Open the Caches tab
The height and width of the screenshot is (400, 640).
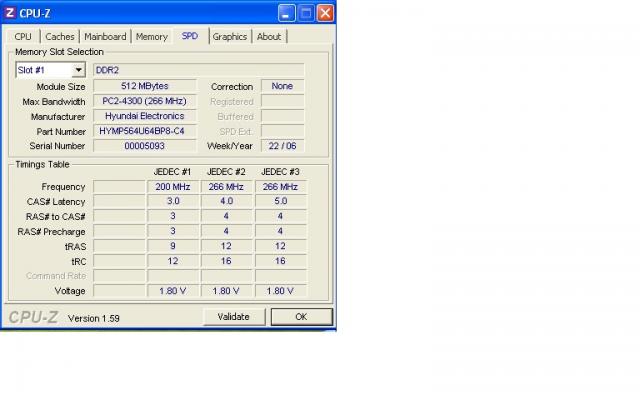coord(59,37)
